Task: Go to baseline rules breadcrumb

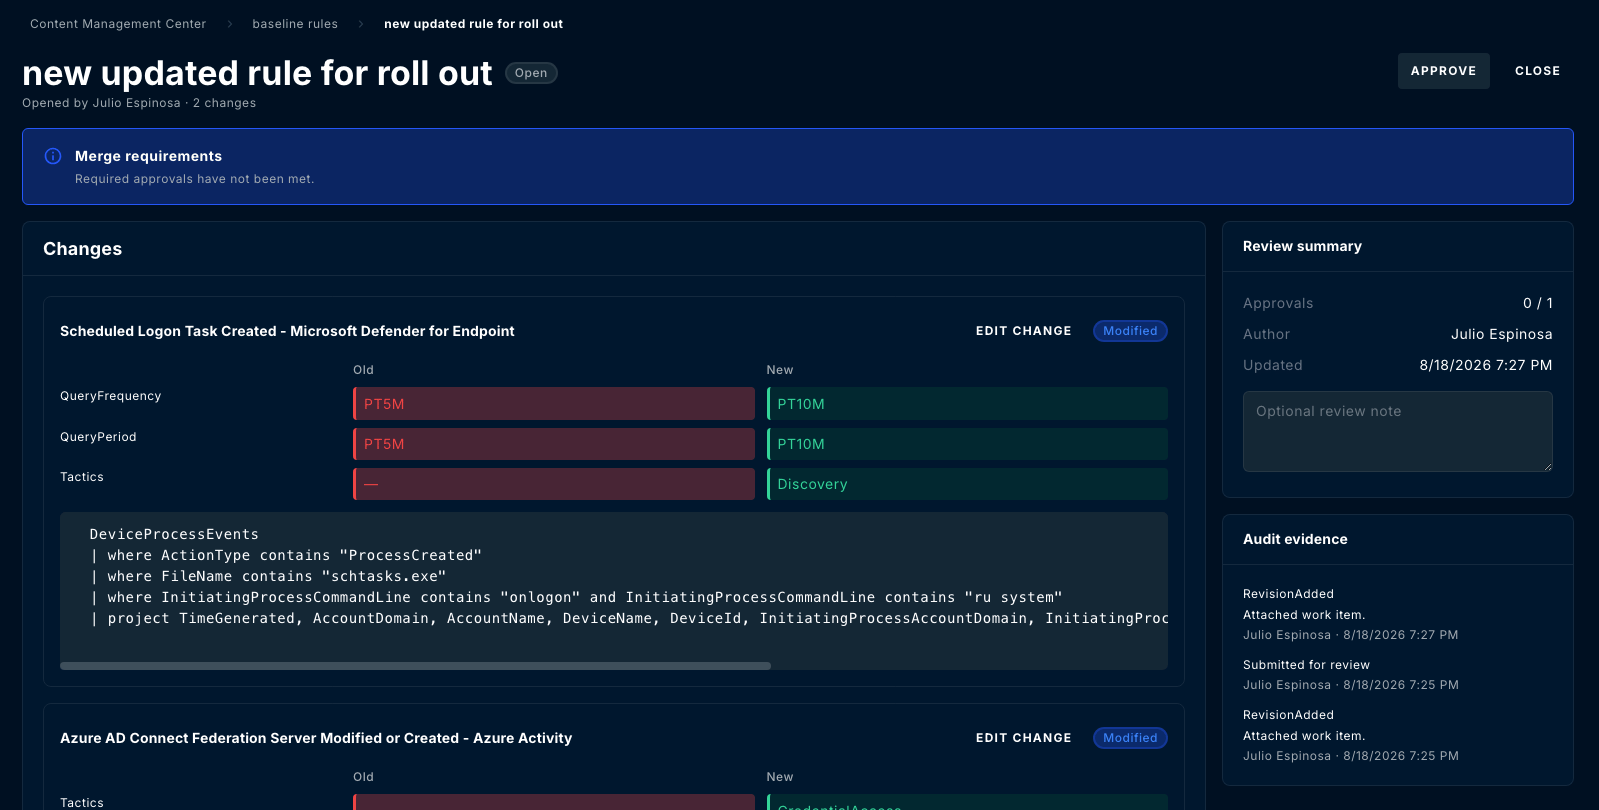Action: [x=295, y=24]
